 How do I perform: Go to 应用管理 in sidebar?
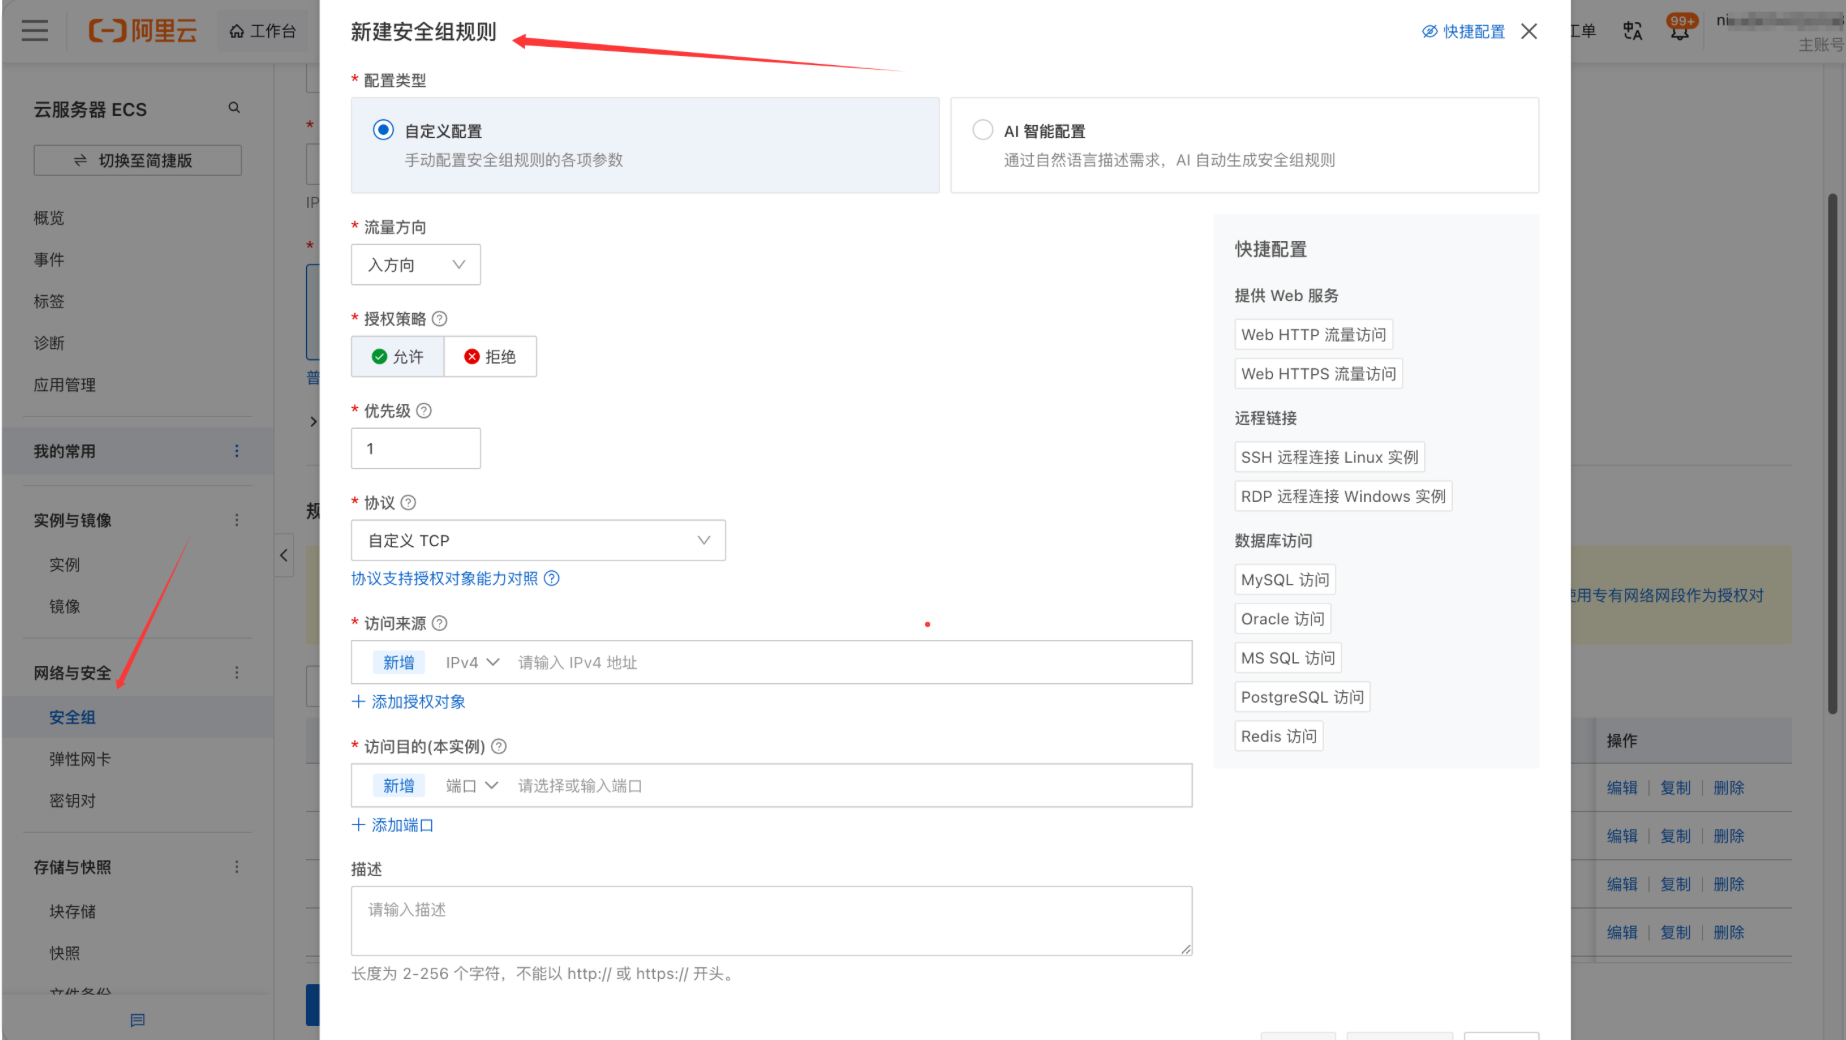point(65,385)
